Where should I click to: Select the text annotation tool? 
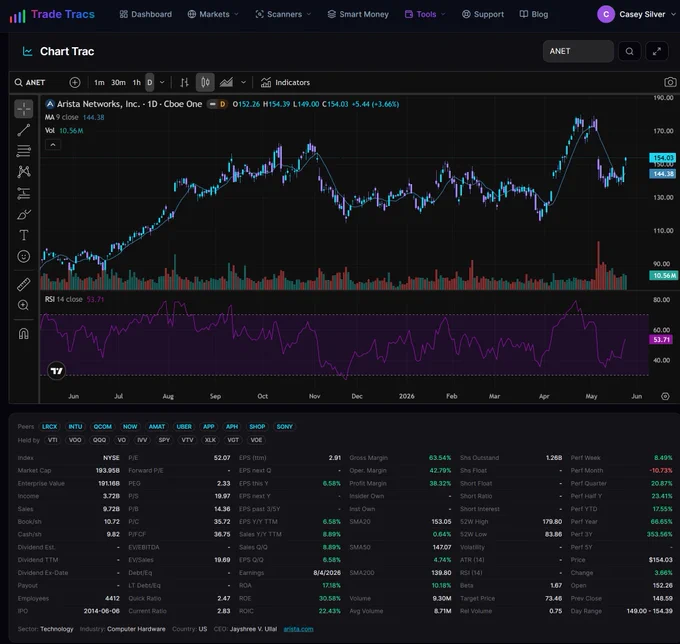coord(23,235)
